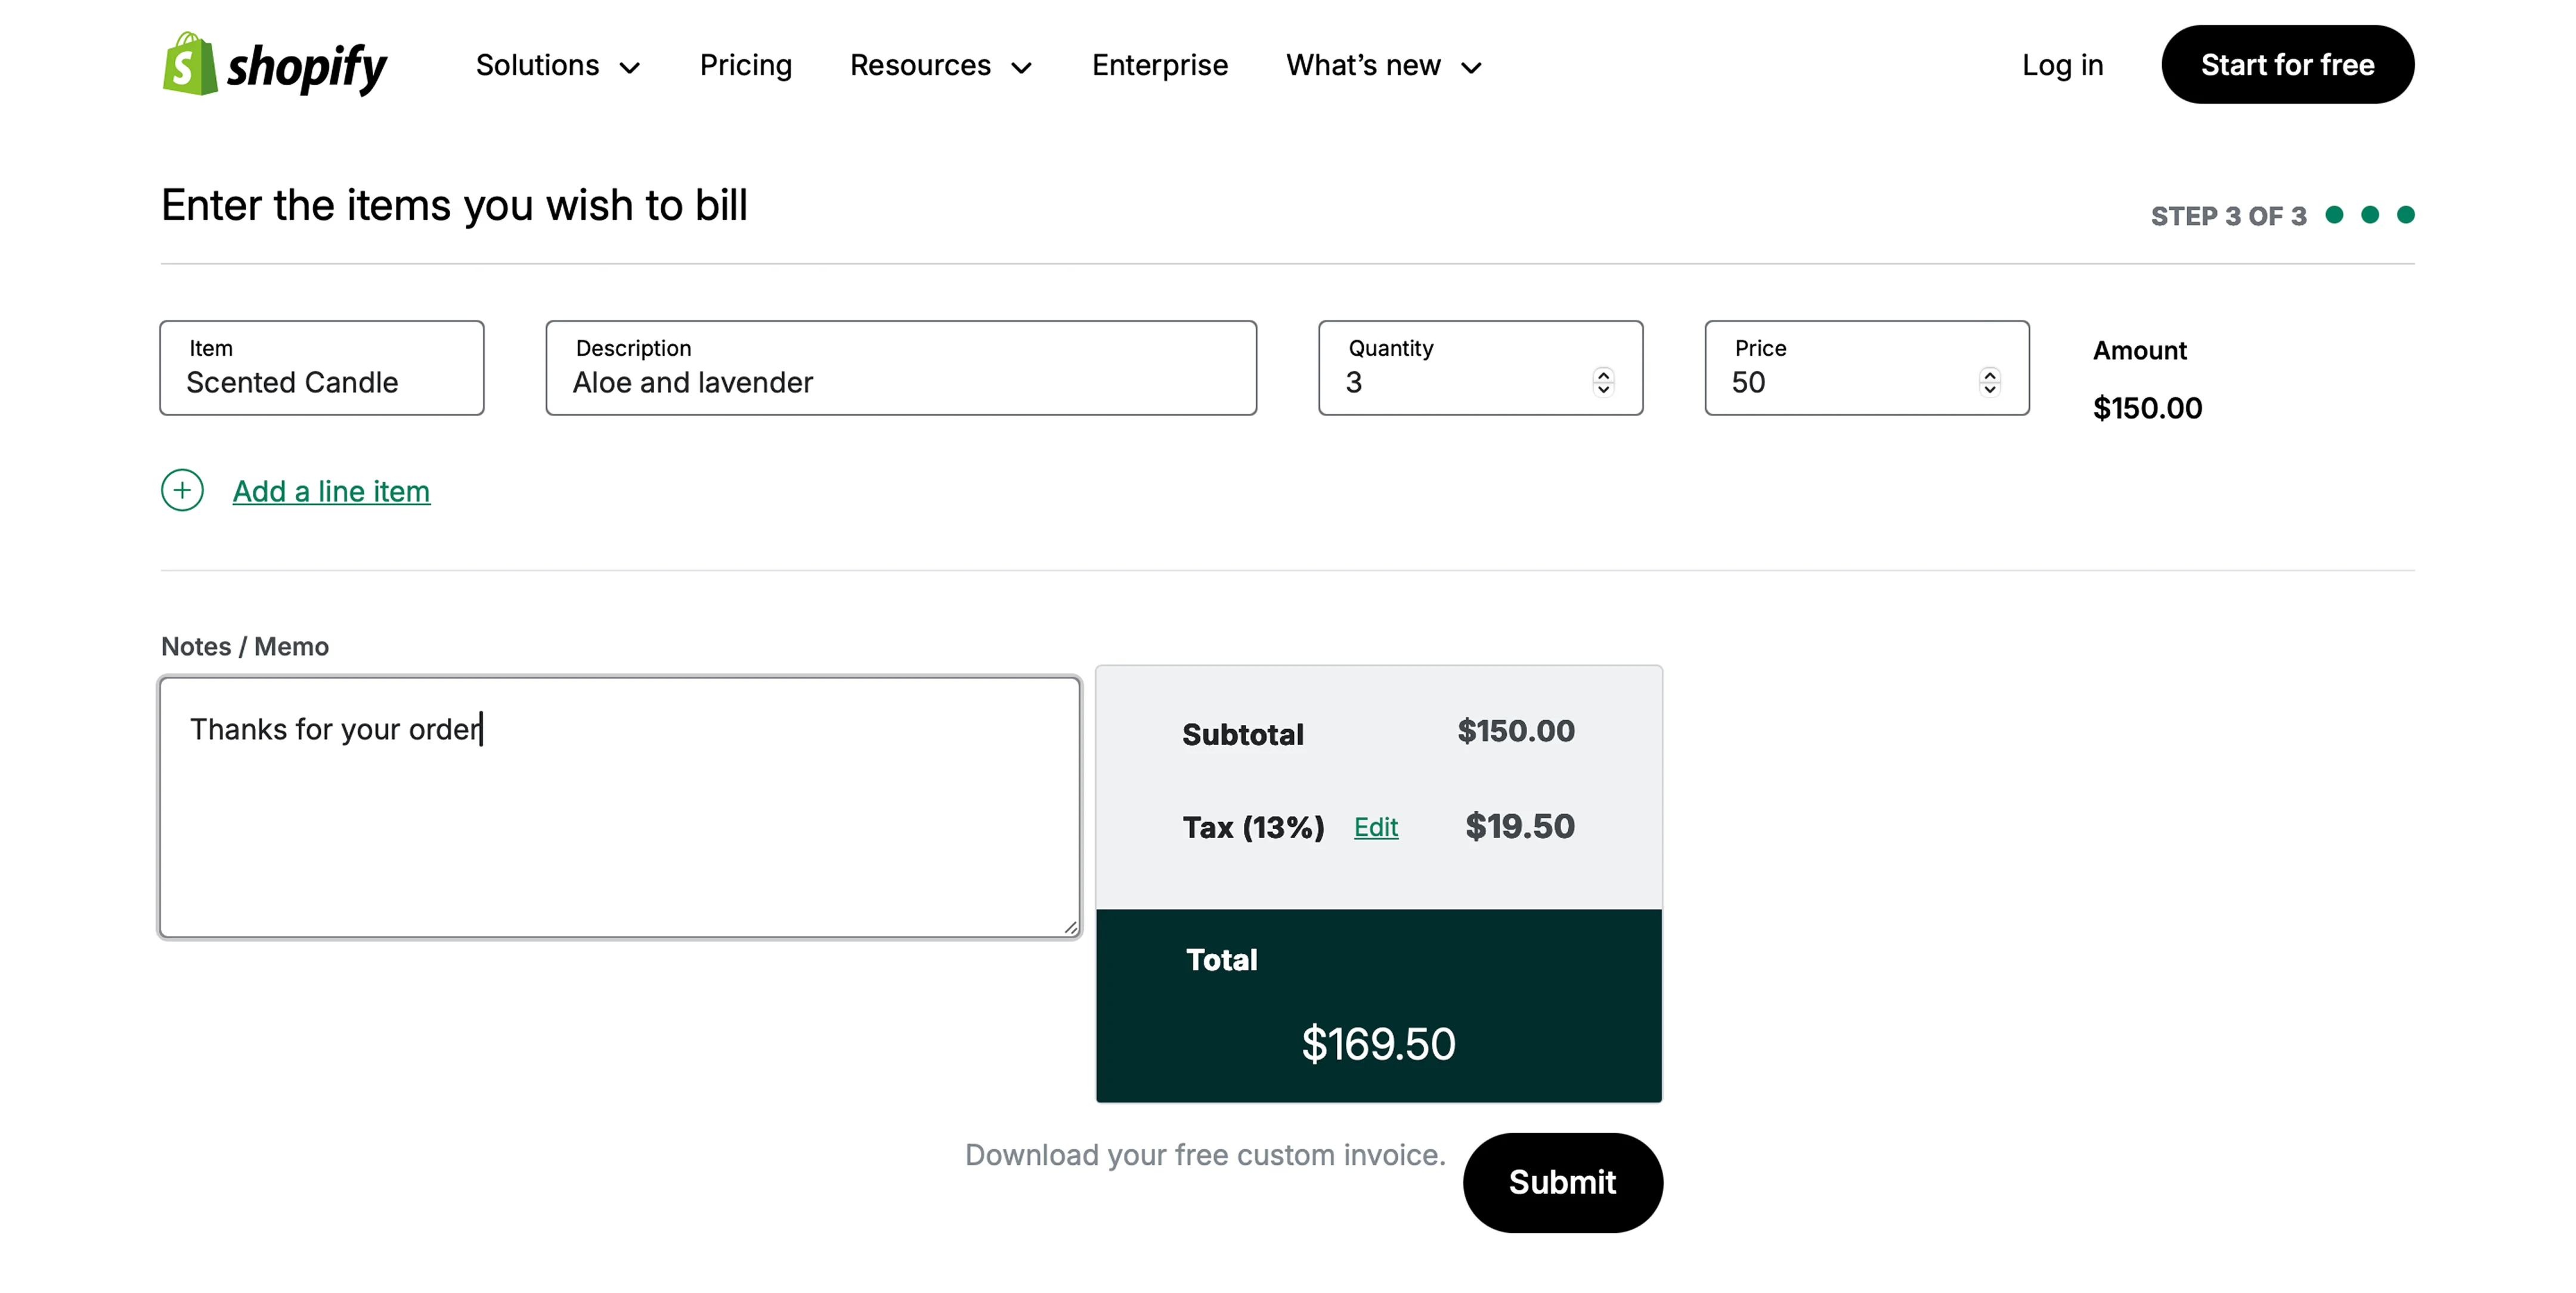Image resolution: width=2576 pixels, height=1293 pixels.
Task: Edit the tax rate via Edit link
Action: click(x=1375, y=827)
